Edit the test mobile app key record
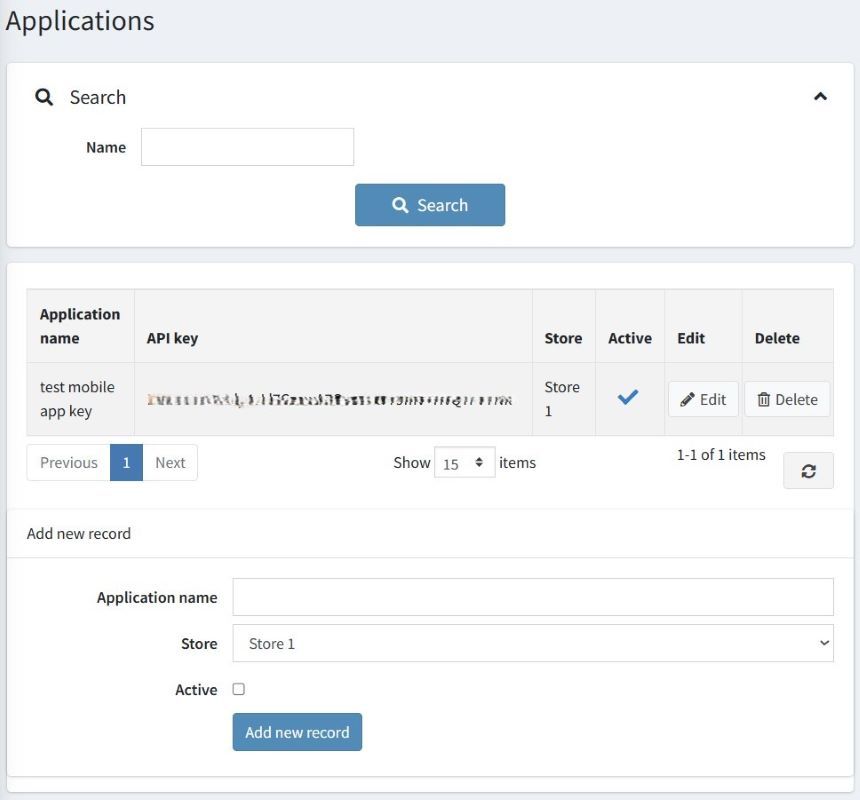This screenshot has height=800, width=860. (x=703, y=399)
